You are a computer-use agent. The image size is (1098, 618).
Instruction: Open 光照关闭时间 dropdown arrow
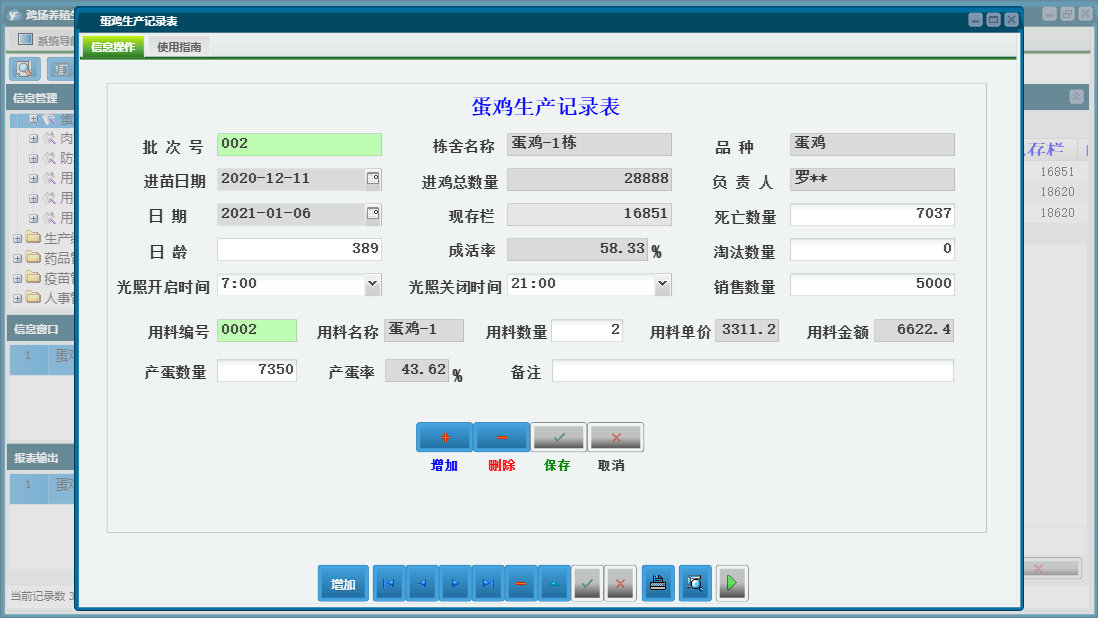click(x=662, y=284)
